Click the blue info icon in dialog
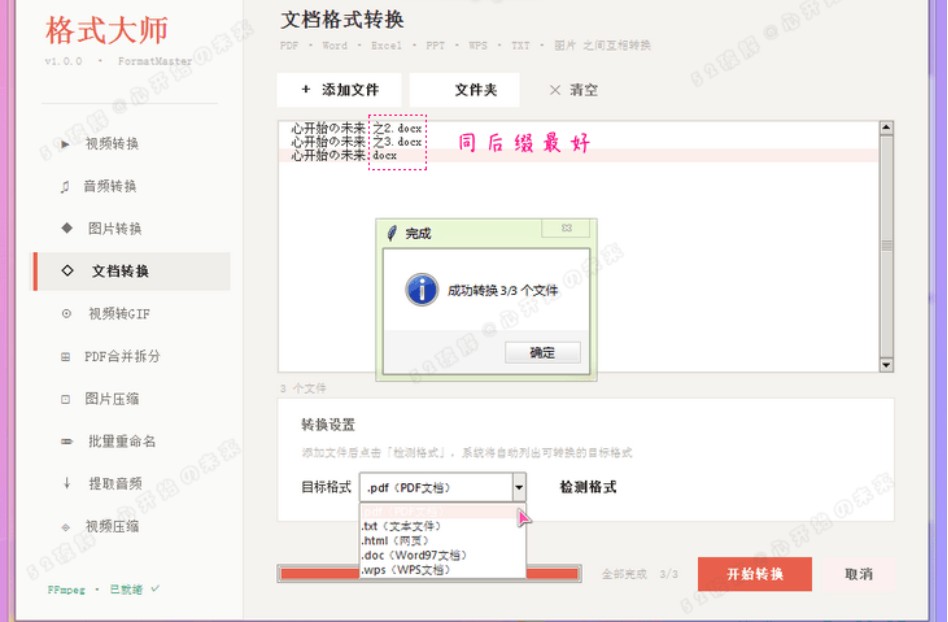Image resolution: width=948 pixels, height=622 pixels. pyautogui.click(x=421, y=290)
